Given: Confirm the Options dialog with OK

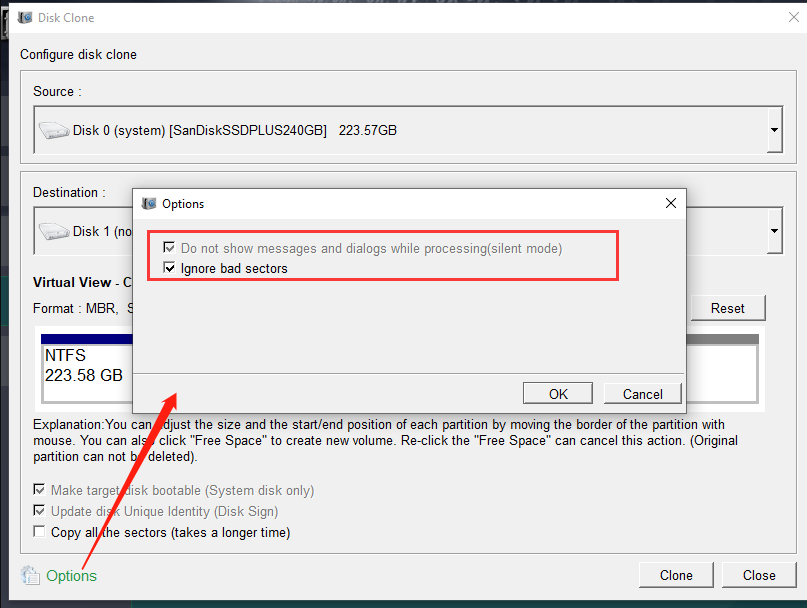Looking at the screenshot, I should [558, 394].
